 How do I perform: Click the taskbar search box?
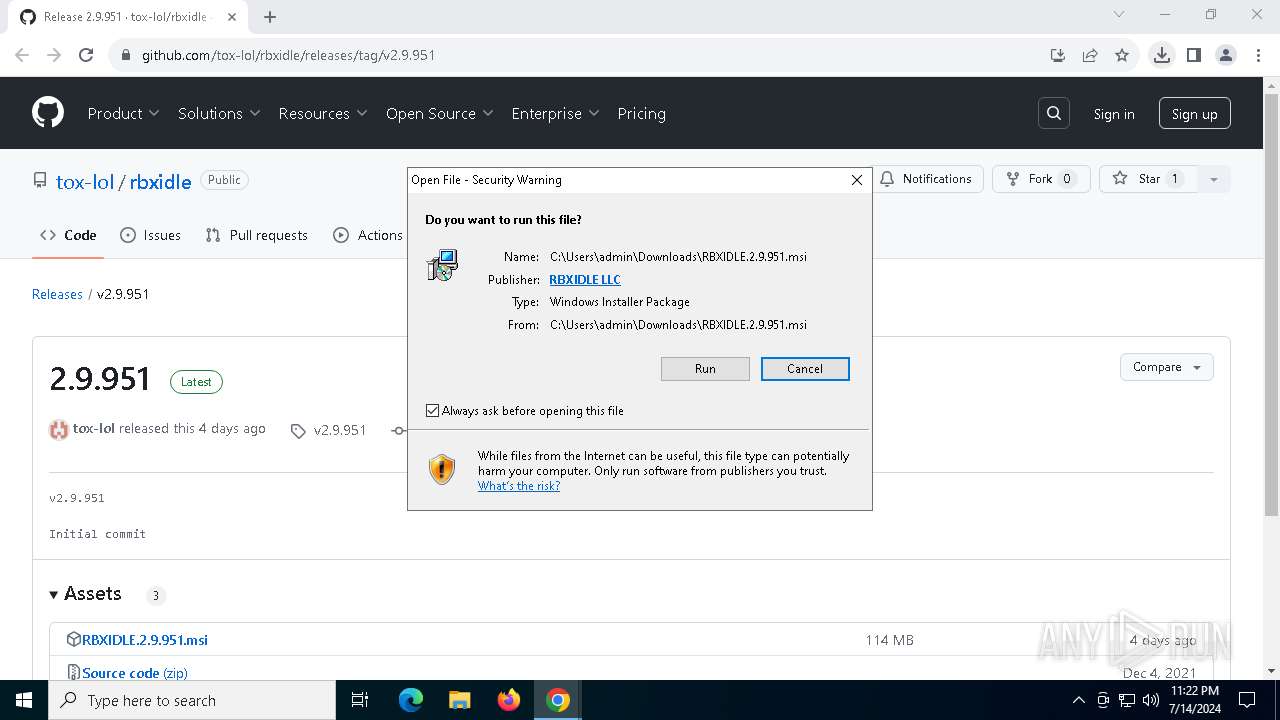191,700
